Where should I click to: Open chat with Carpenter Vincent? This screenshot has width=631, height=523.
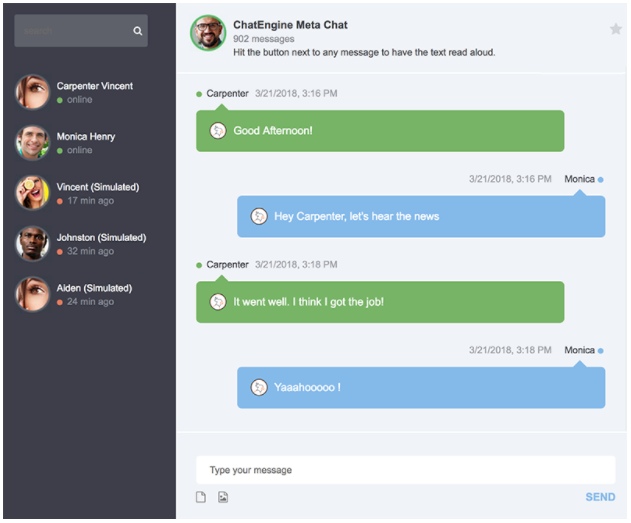click(95, 92)
